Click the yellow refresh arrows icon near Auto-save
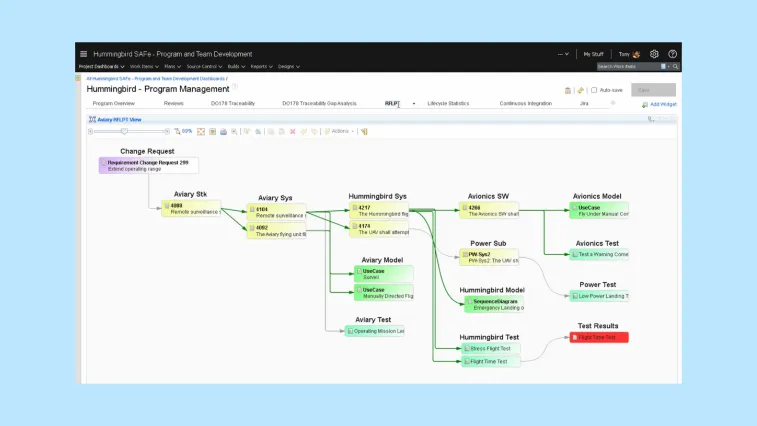Screen dimensions: 757x426 pyautogui.click(x=580, y=90)
